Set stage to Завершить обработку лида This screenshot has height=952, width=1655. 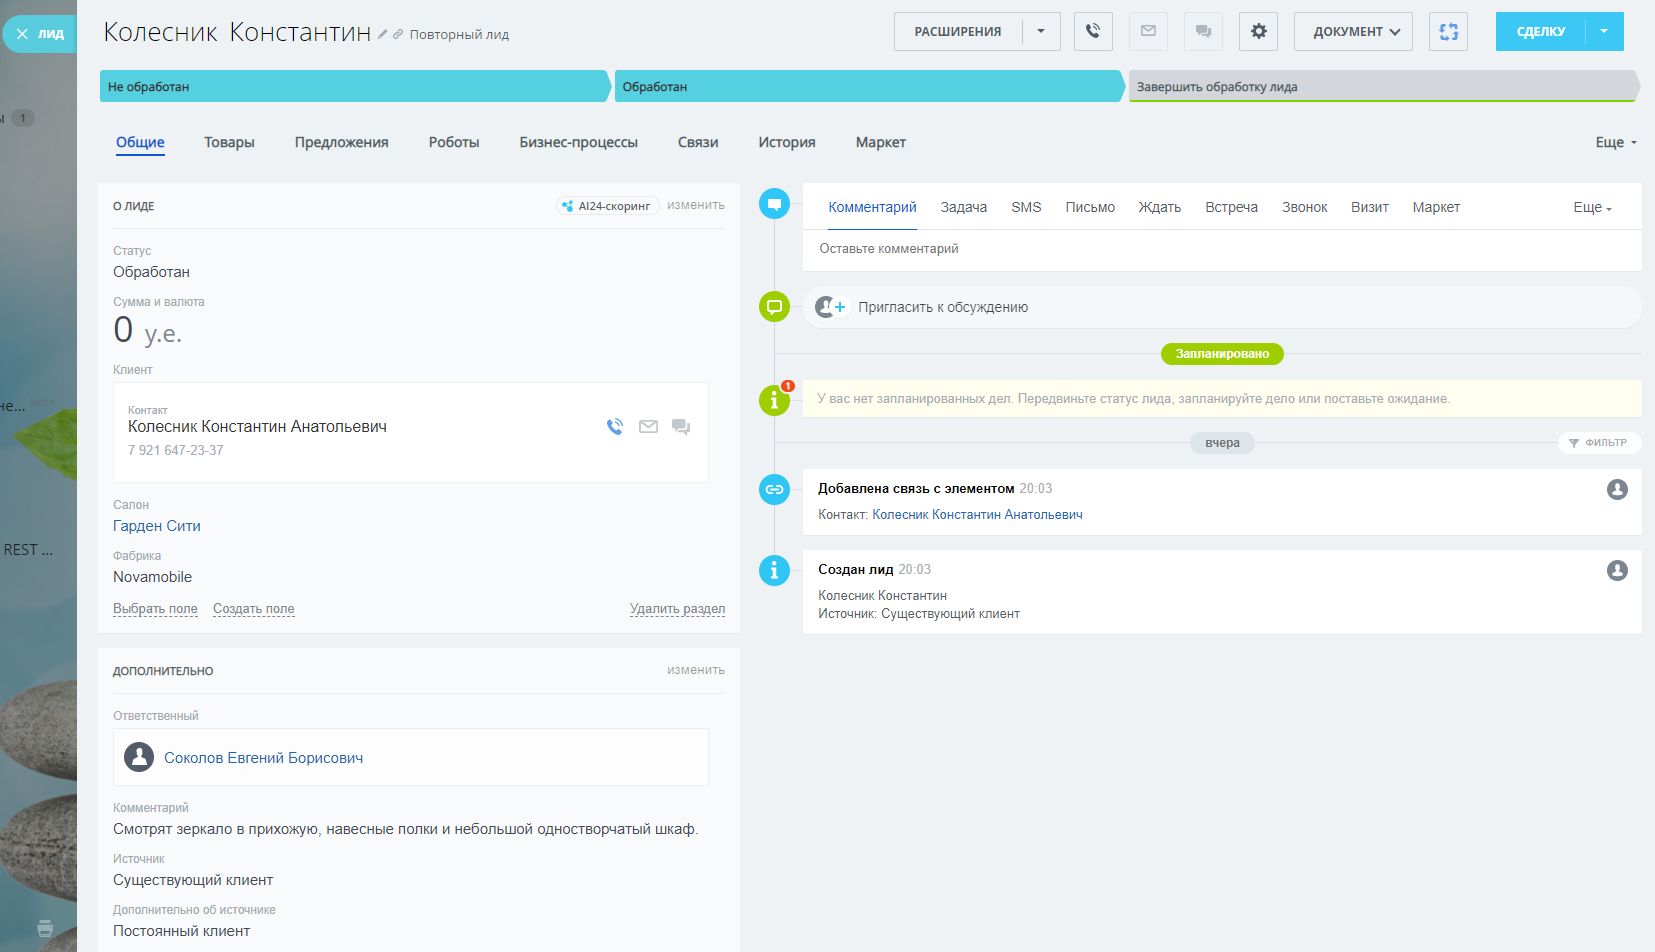[1383, 87]
